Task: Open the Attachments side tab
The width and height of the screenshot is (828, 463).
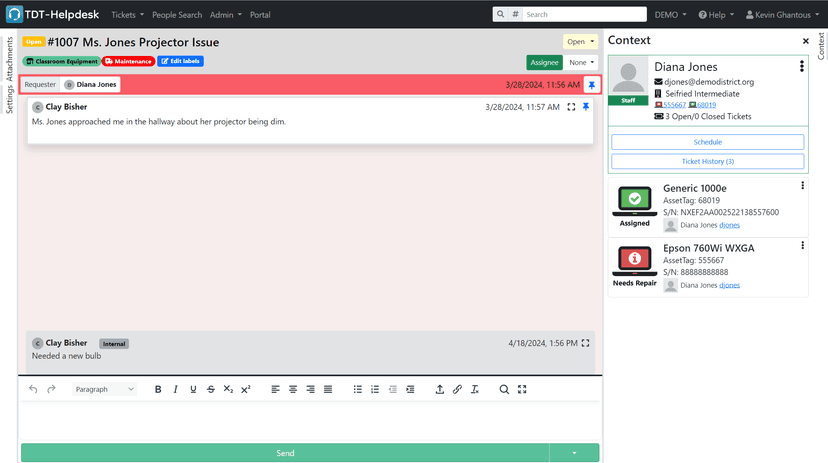Action: click(9, 59)
